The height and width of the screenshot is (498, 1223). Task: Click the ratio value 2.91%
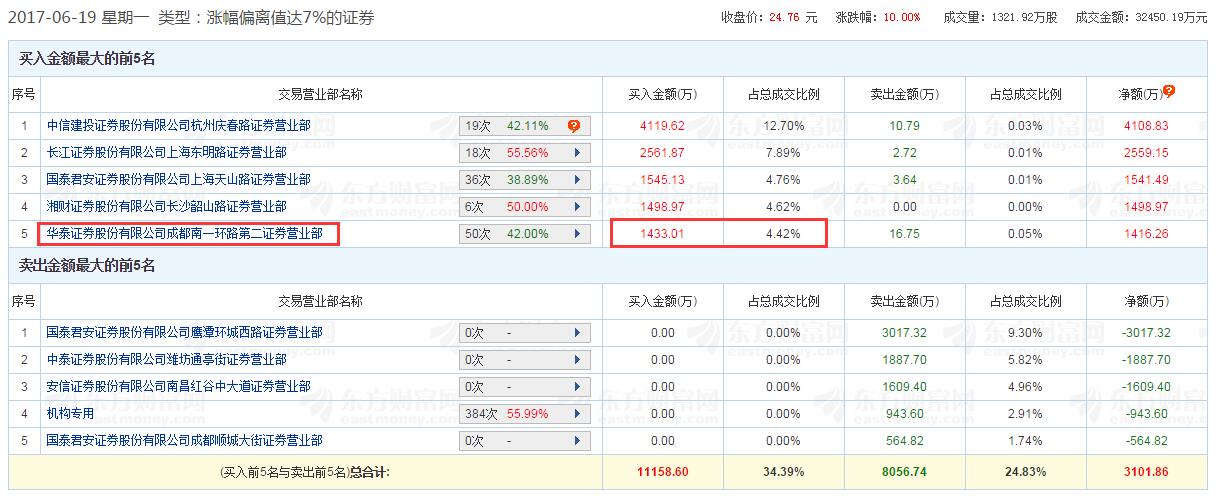coord(1025,413)
